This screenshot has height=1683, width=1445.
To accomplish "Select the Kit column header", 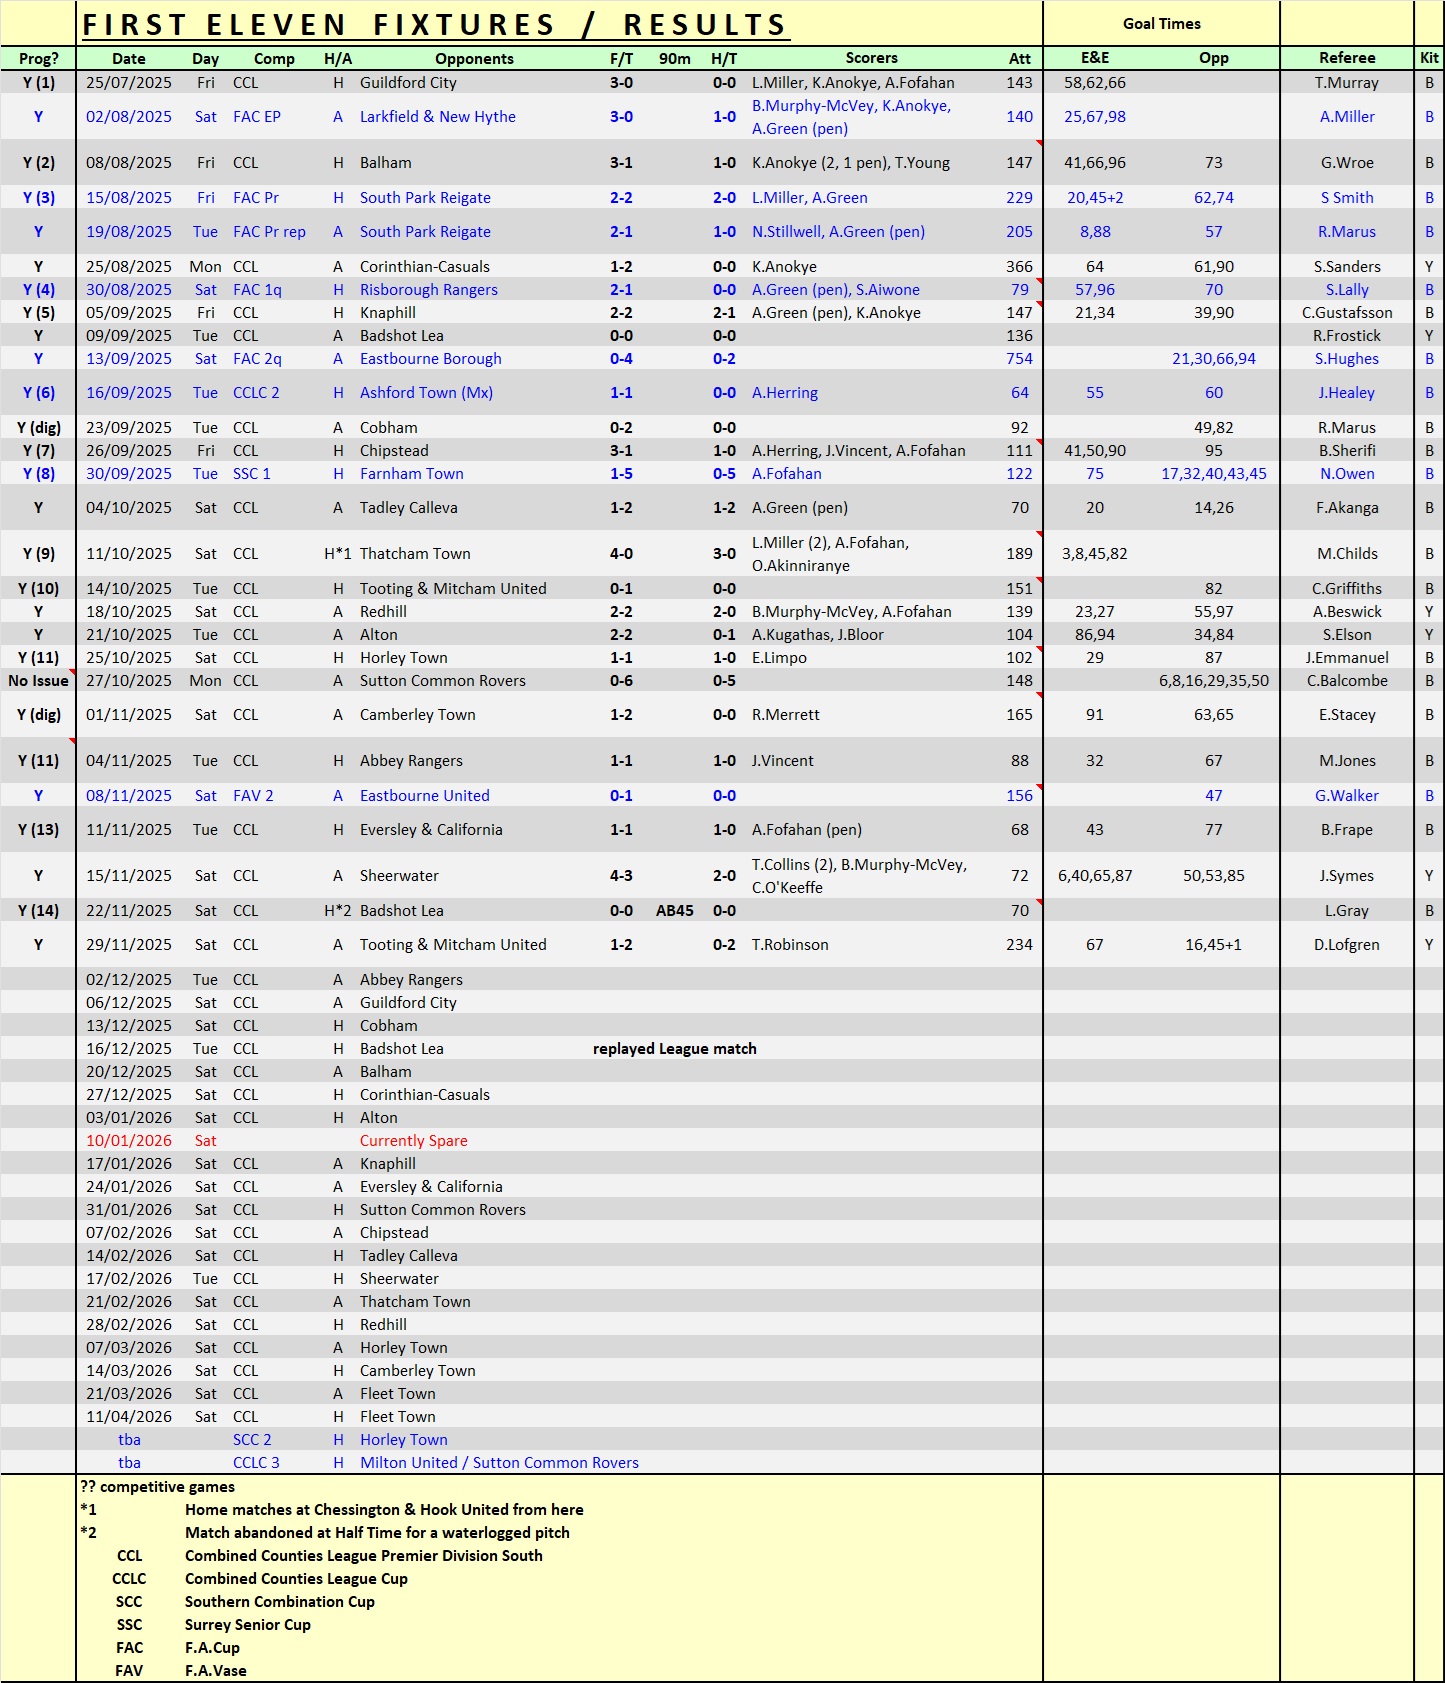I will pos(1429,58).
